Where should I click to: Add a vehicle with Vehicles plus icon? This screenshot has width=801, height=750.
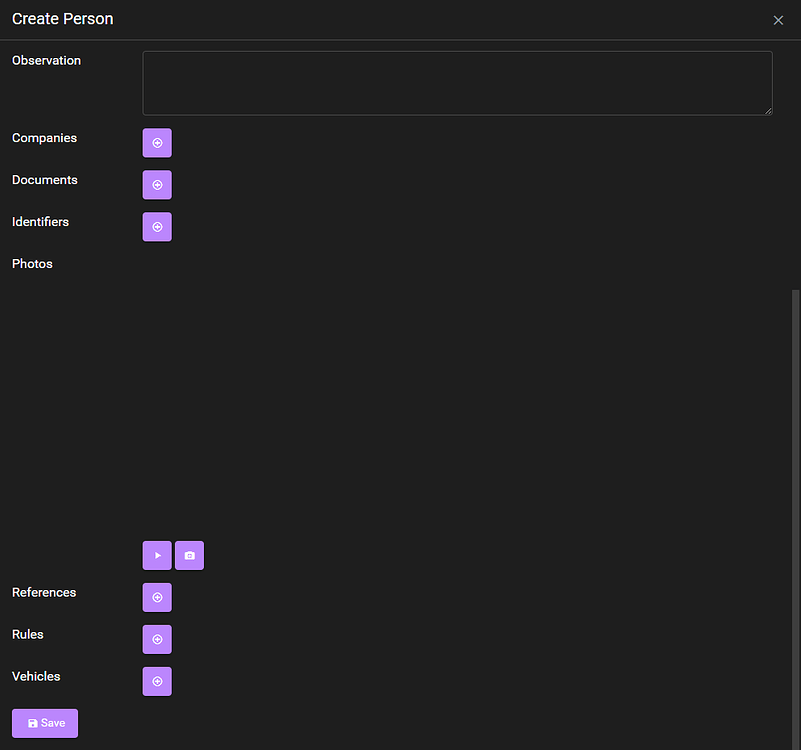point(157,681)
